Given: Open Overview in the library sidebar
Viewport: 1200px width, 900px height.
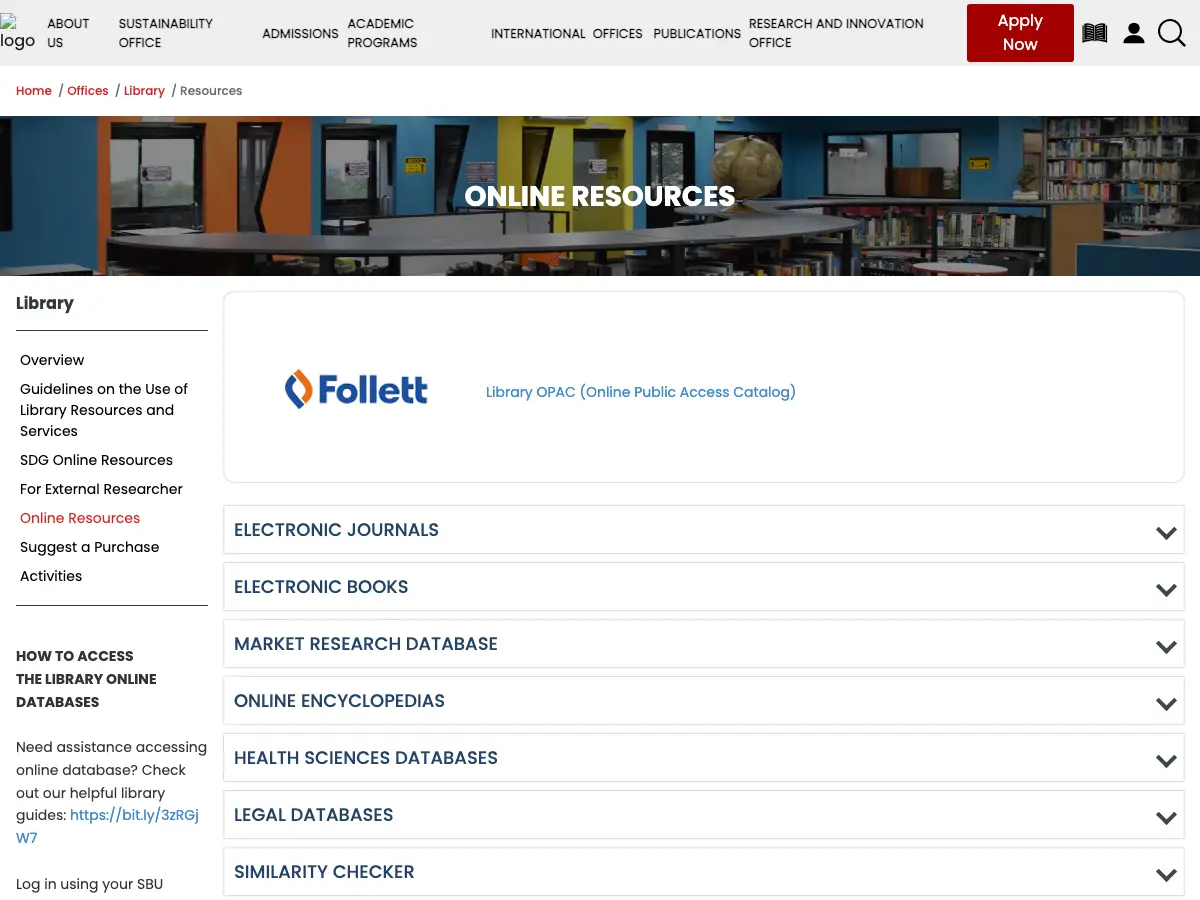Looking at the screenshot, I should click(52, 360).
